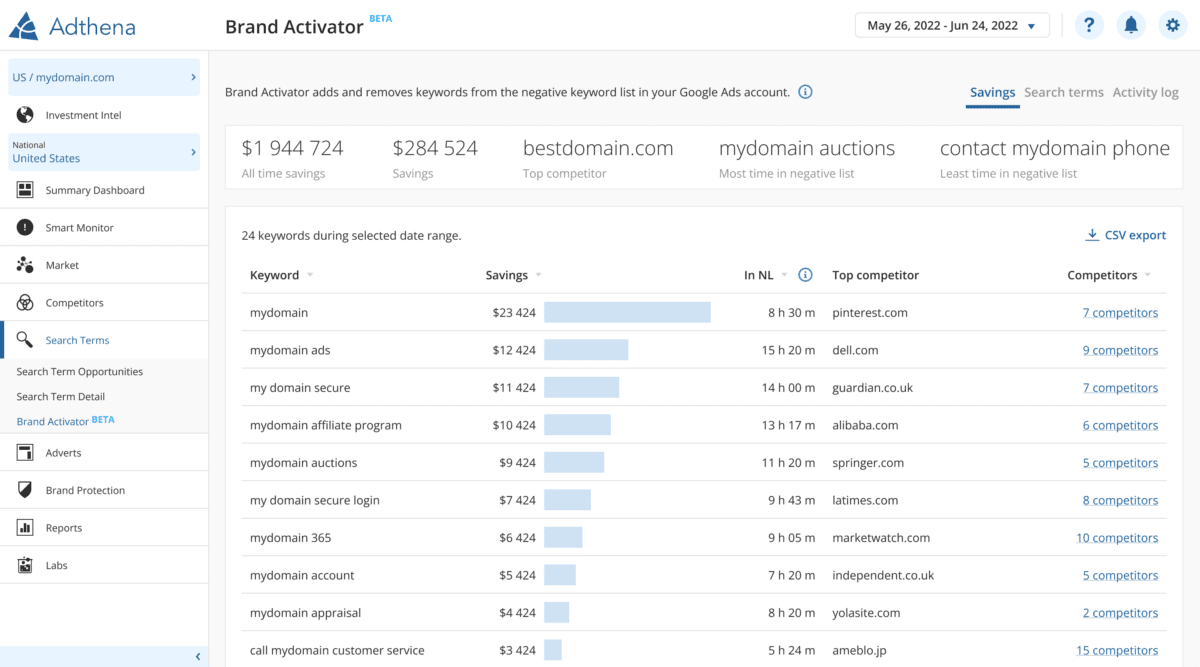Click 'contact mydomain phone' stat
Image resolution: width=1200 pixels, height=667 pixels.
[1055, 149]
